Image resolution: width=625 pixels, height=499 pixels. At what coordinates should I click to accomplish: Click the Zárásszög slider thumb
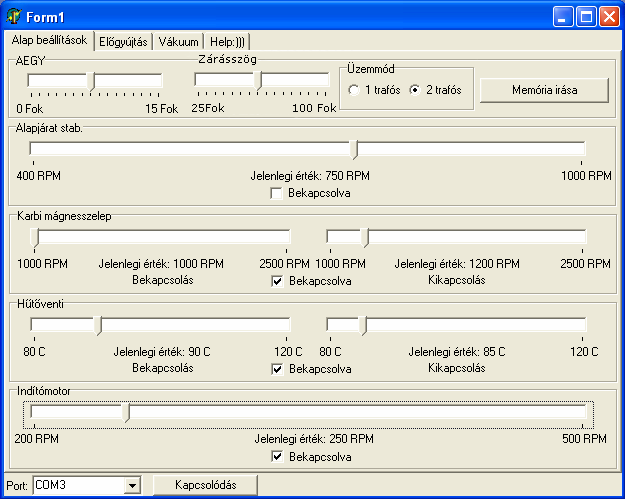pyautogui.click(x=258, y=81)
